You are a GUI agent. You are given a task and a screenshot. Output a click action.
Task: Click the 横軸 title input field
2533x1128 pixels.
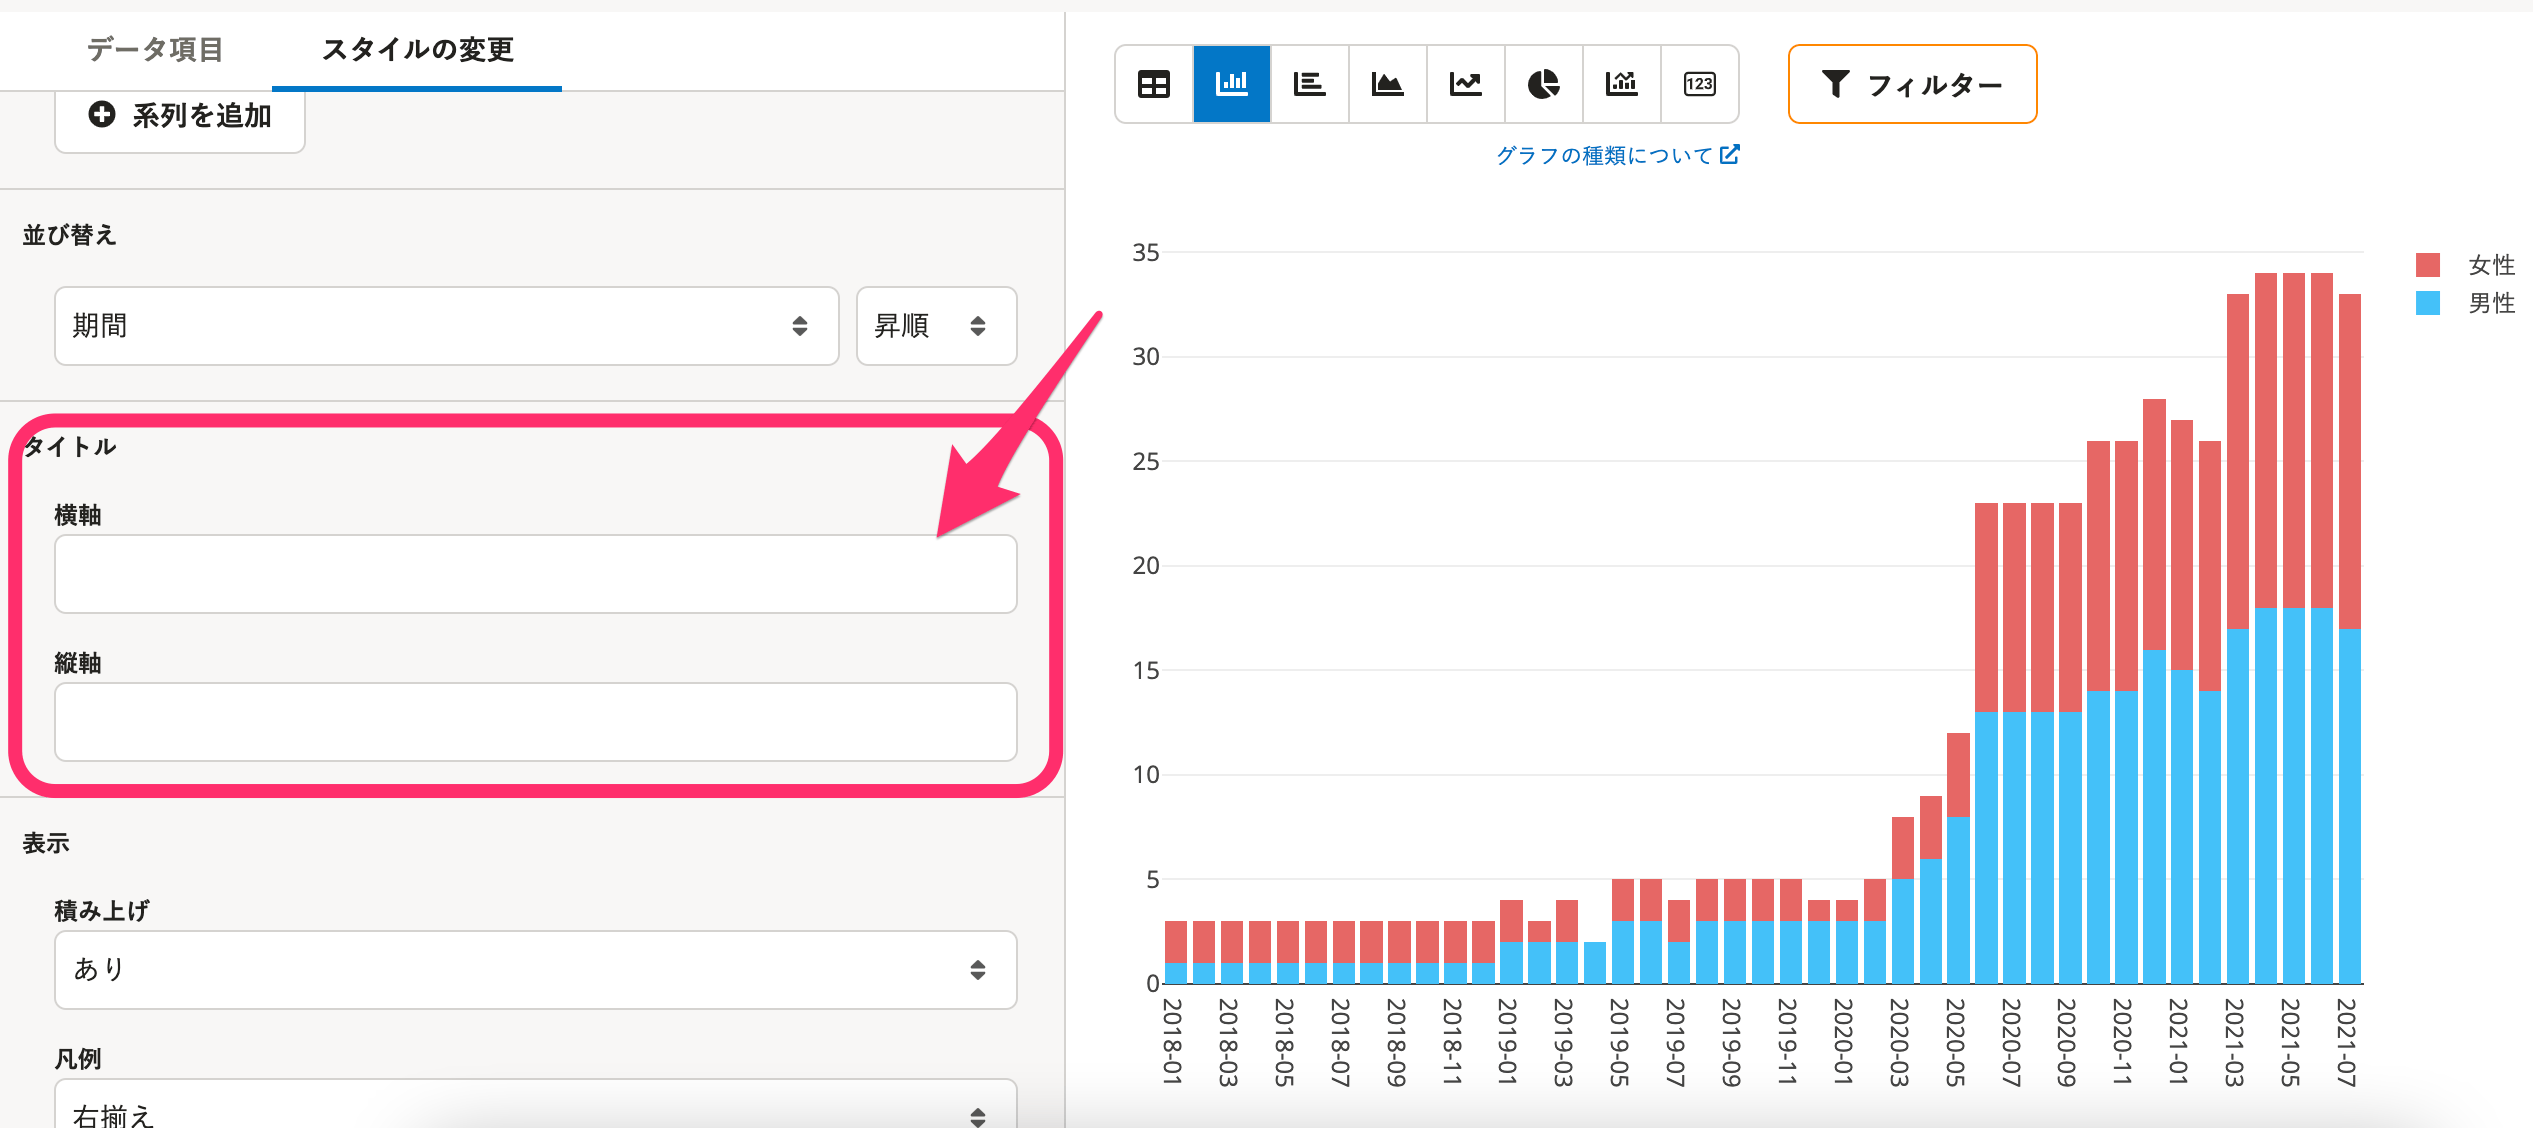pos(536,574)
